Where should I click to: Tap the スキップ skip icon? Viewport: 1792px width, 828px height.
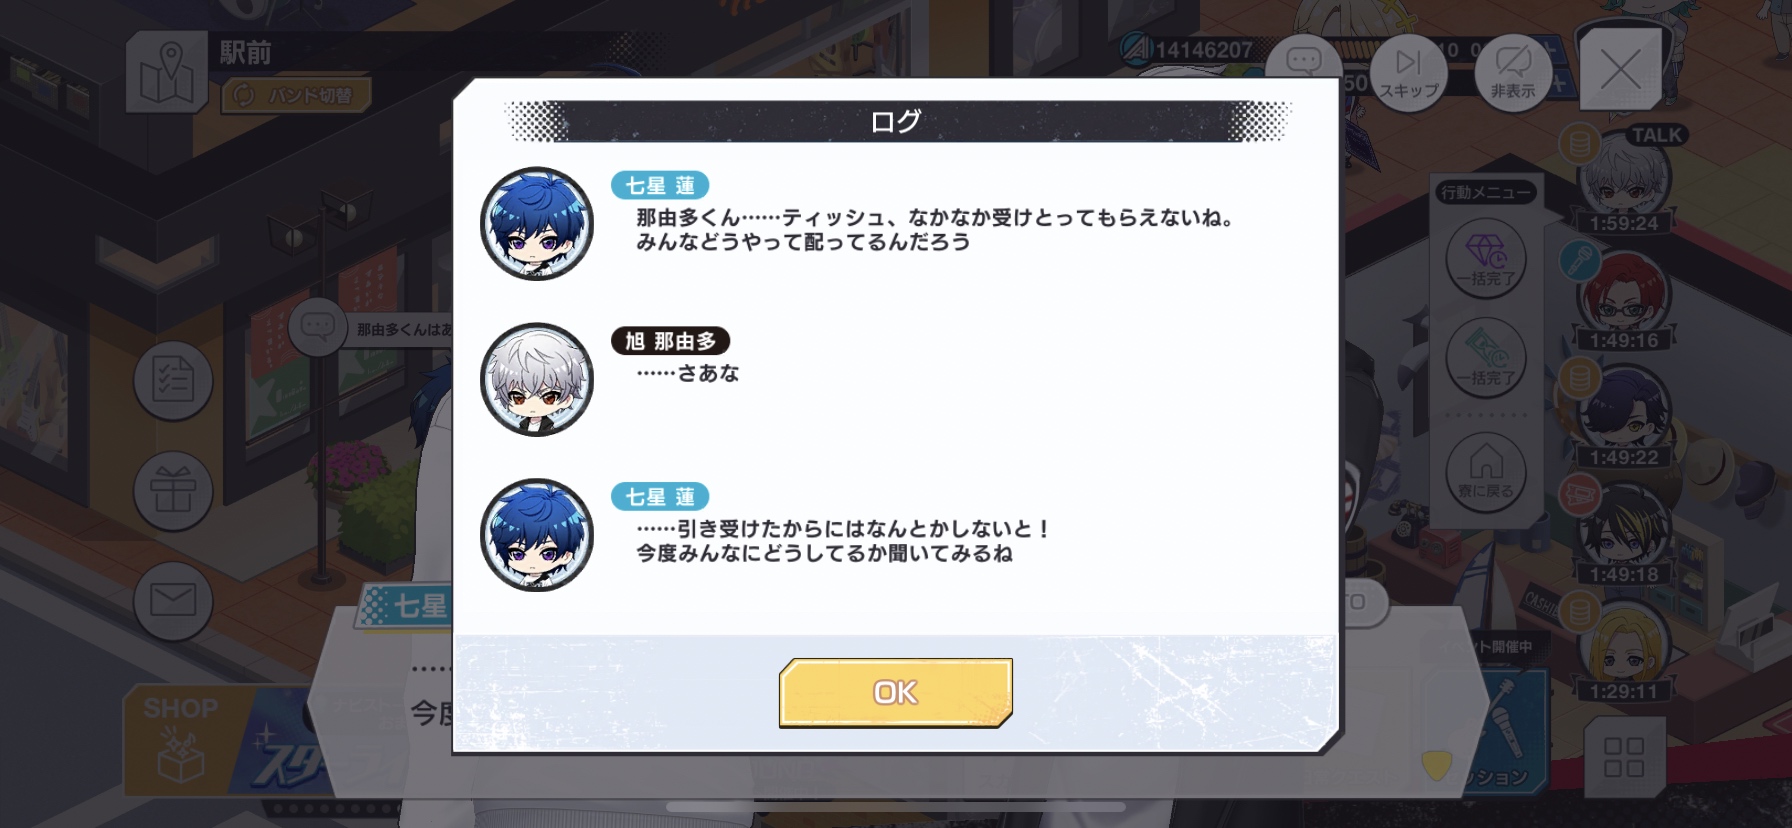click(1408, 73)
